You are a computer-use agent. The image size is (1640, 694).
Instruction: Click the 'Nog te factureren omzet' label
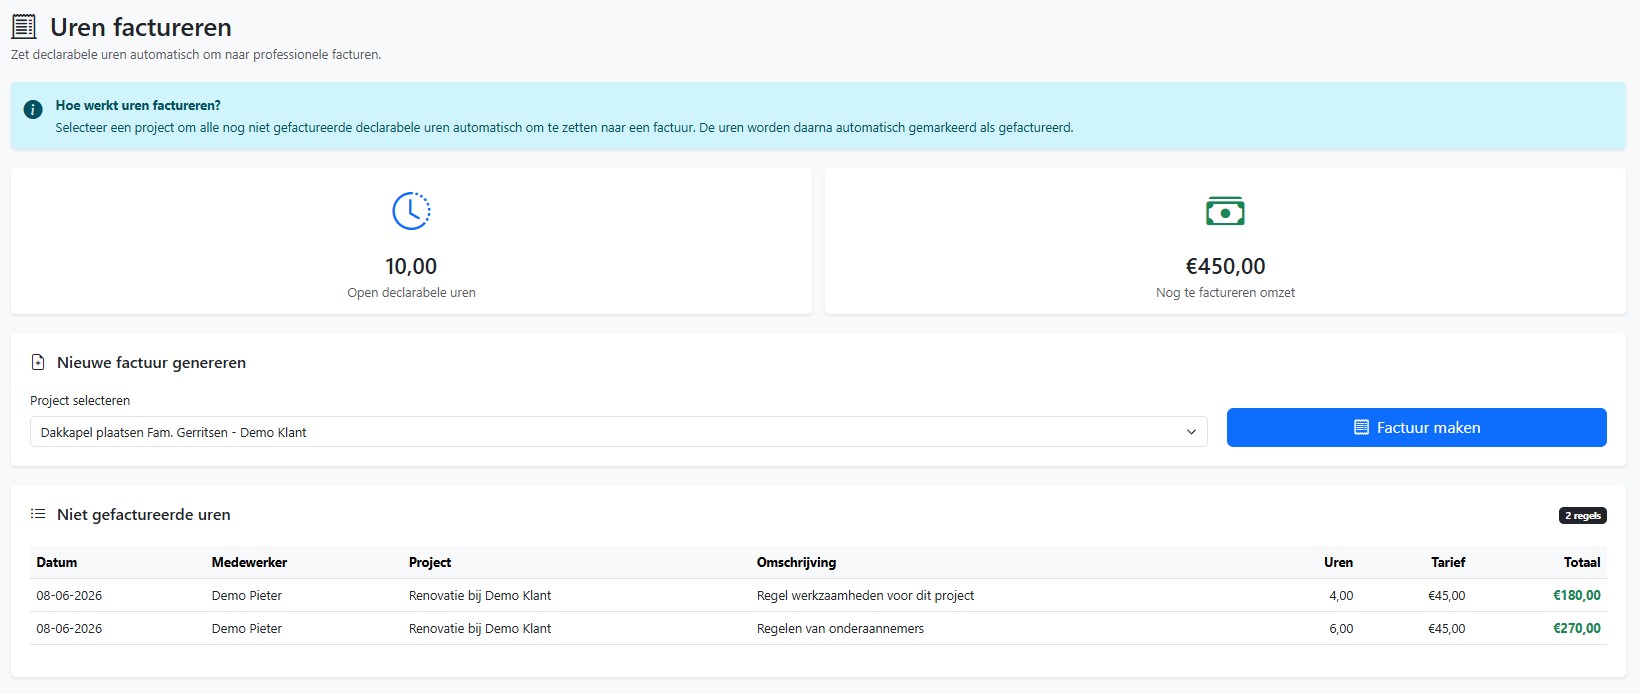click(x=1225, y=293)
